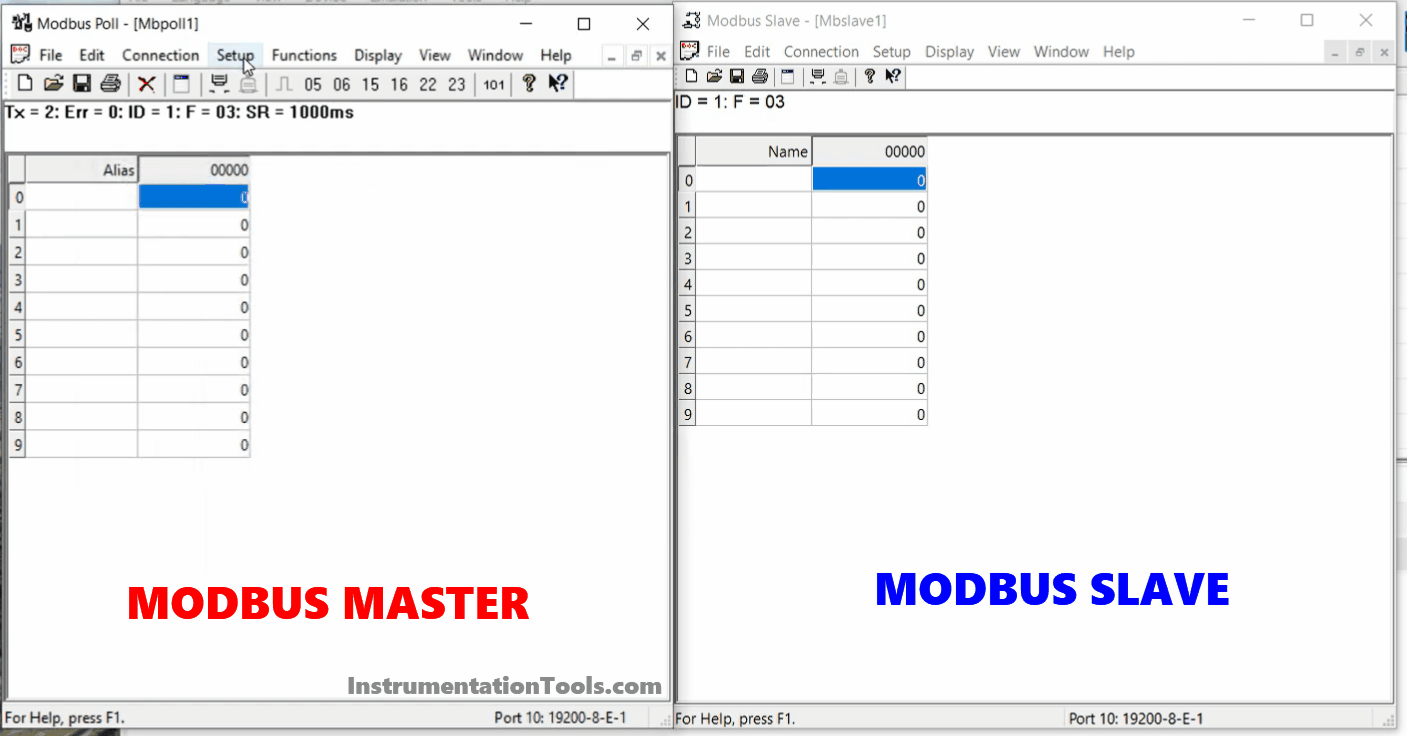The height and width of the screenshot is (736, 1407).
Task: Open the Connection menu in Modbus Poll
Action: pos(161,55)
